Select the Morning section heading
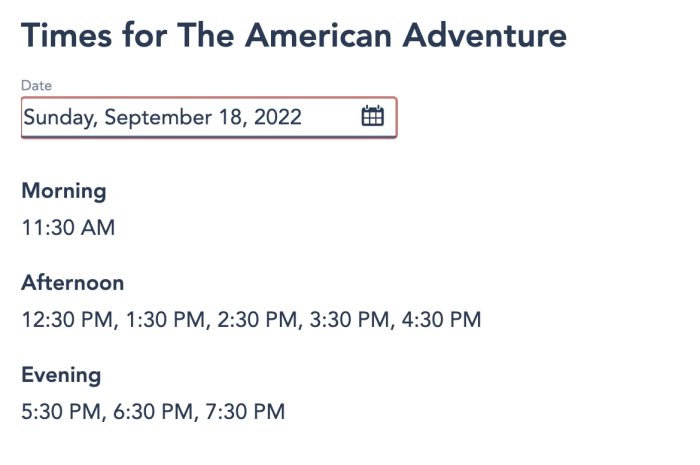Screen dimensions: 700x465 coord(64,191)
